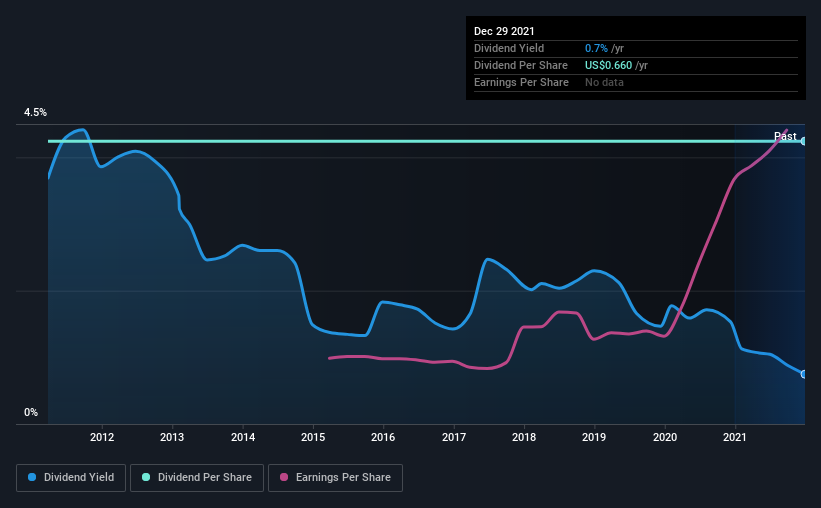Screen dimensions: 821x508
Task: Toggle the Dividend Per Share legend button
Action: tap(197, 478)
